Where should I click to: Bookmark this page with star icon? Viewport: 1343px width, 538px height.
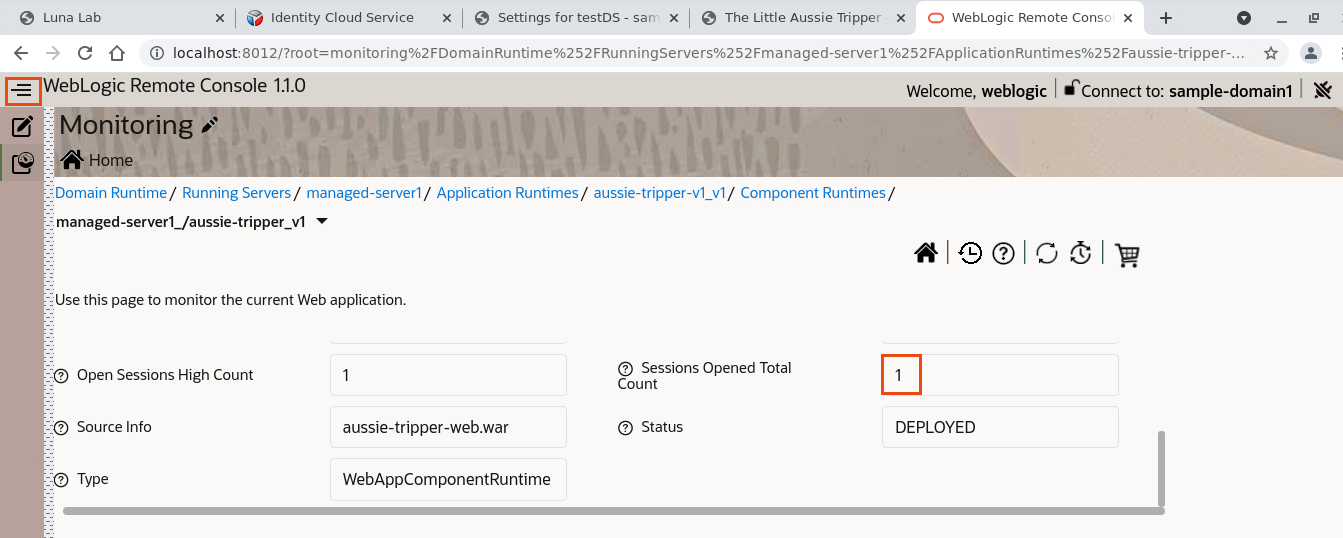1271,53
